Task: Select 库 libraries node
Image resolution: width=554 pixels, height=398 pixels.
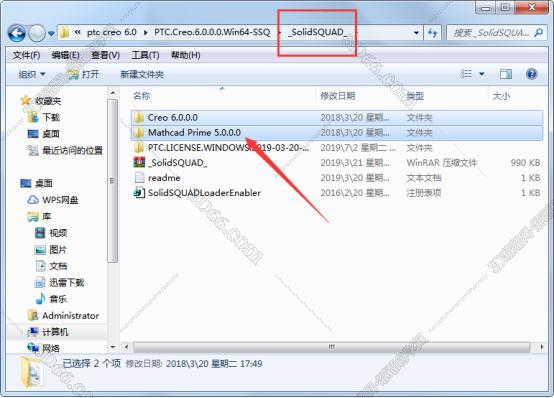Action: coord(47,216)
